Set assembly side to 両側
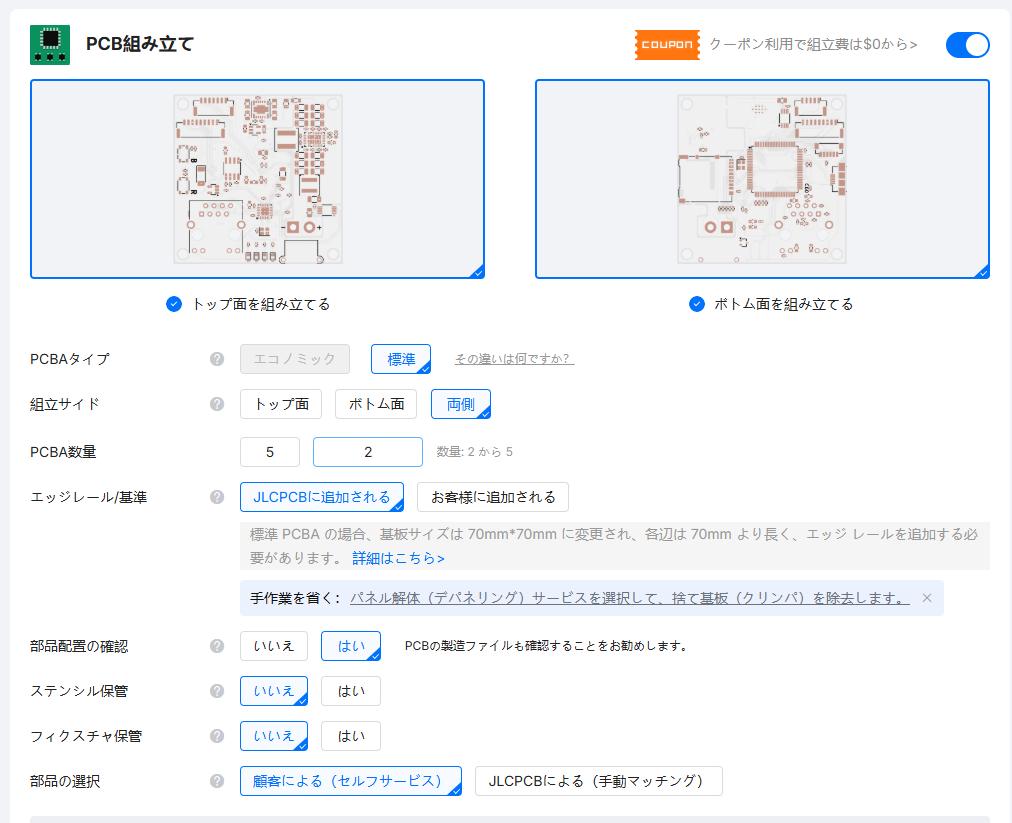This screenshot has width=1012, height=823. point(461,404)
